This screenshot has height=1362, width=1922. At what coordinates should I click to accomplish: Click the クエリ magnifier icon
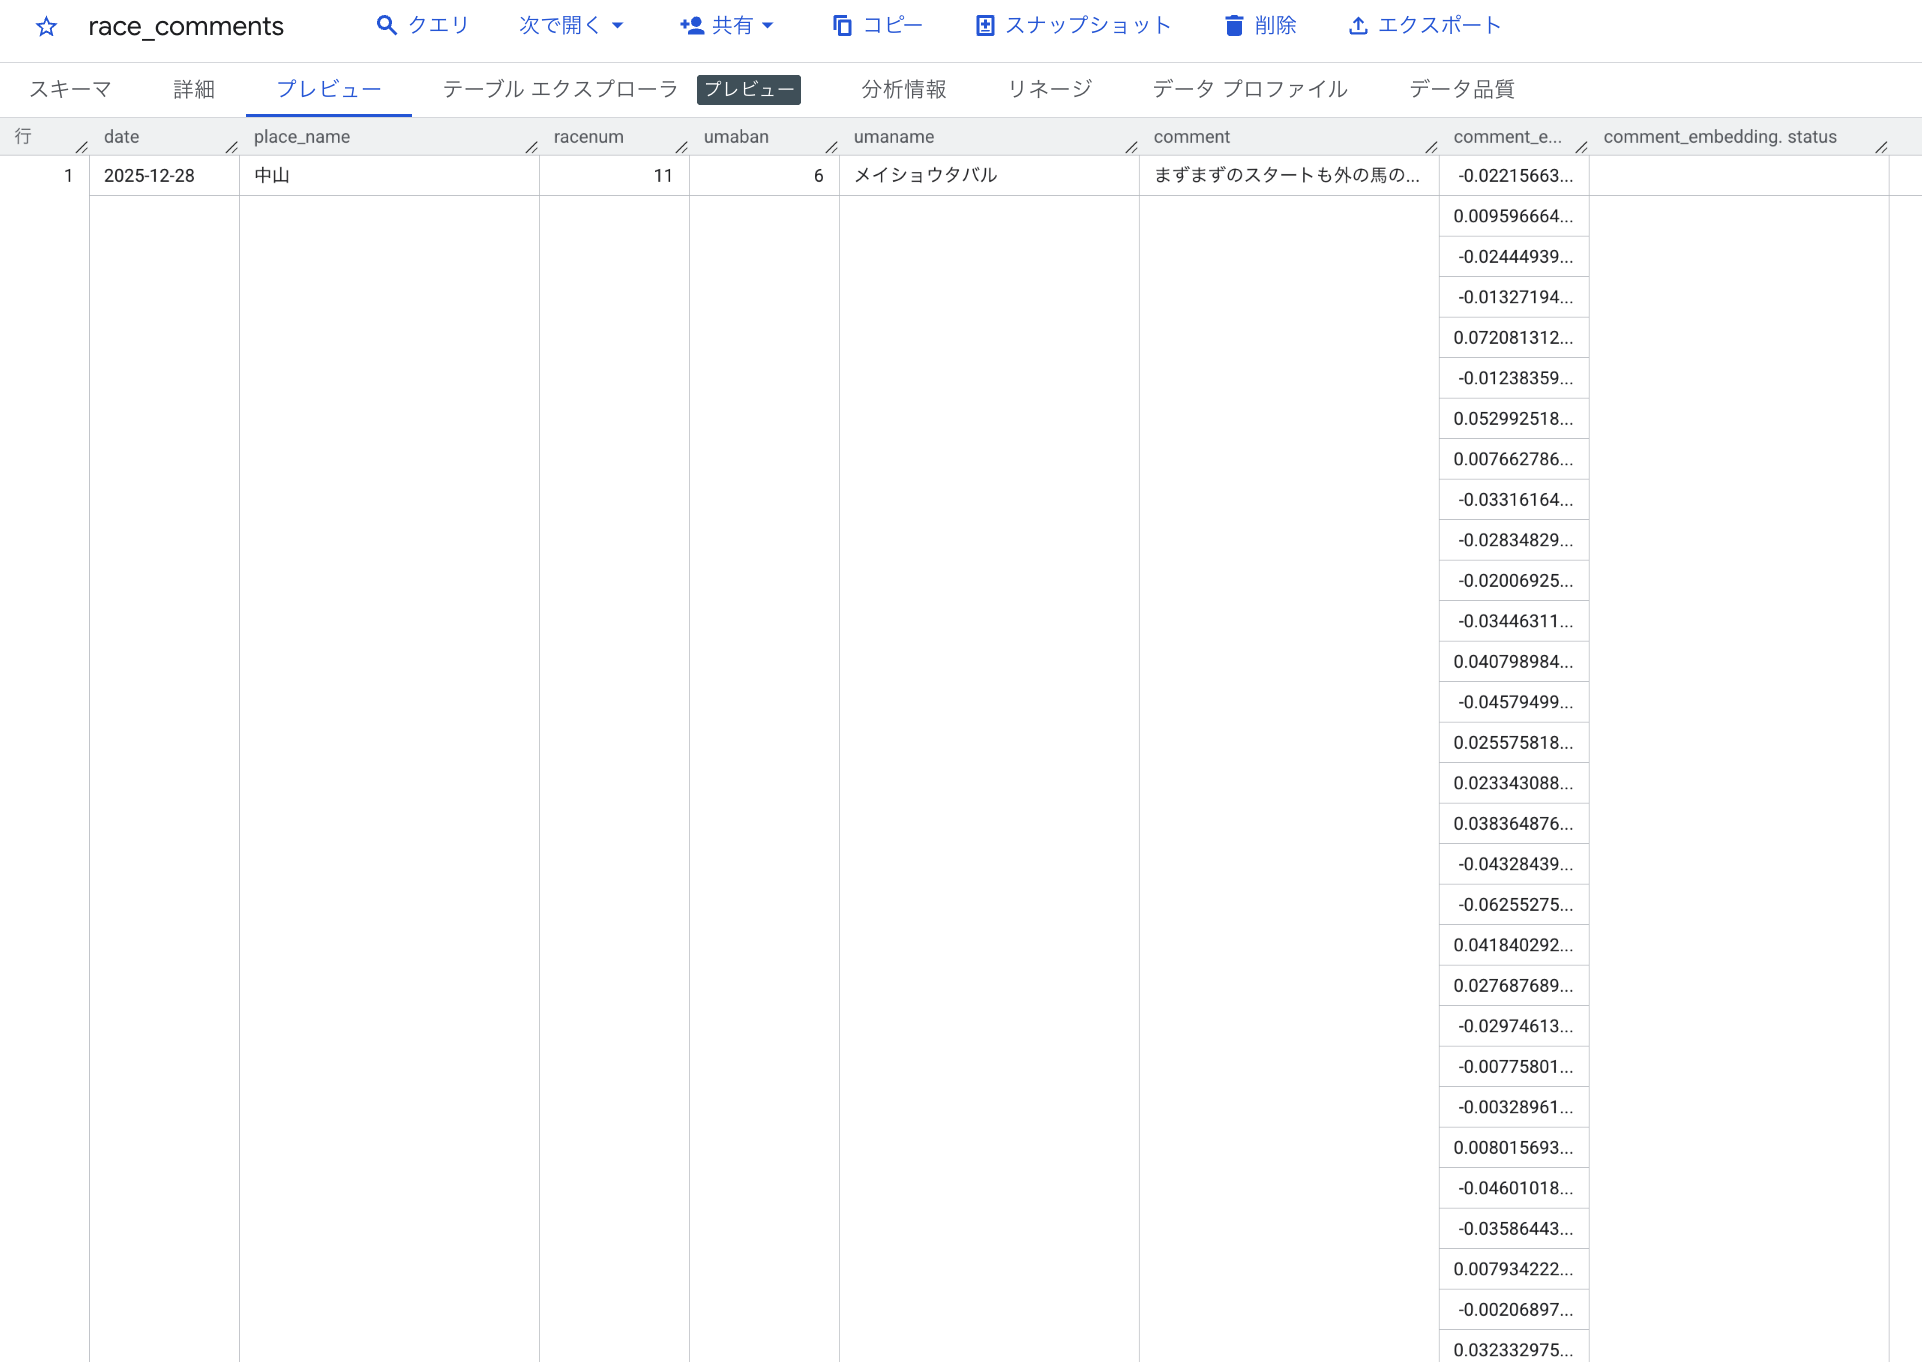pos(386,25)
